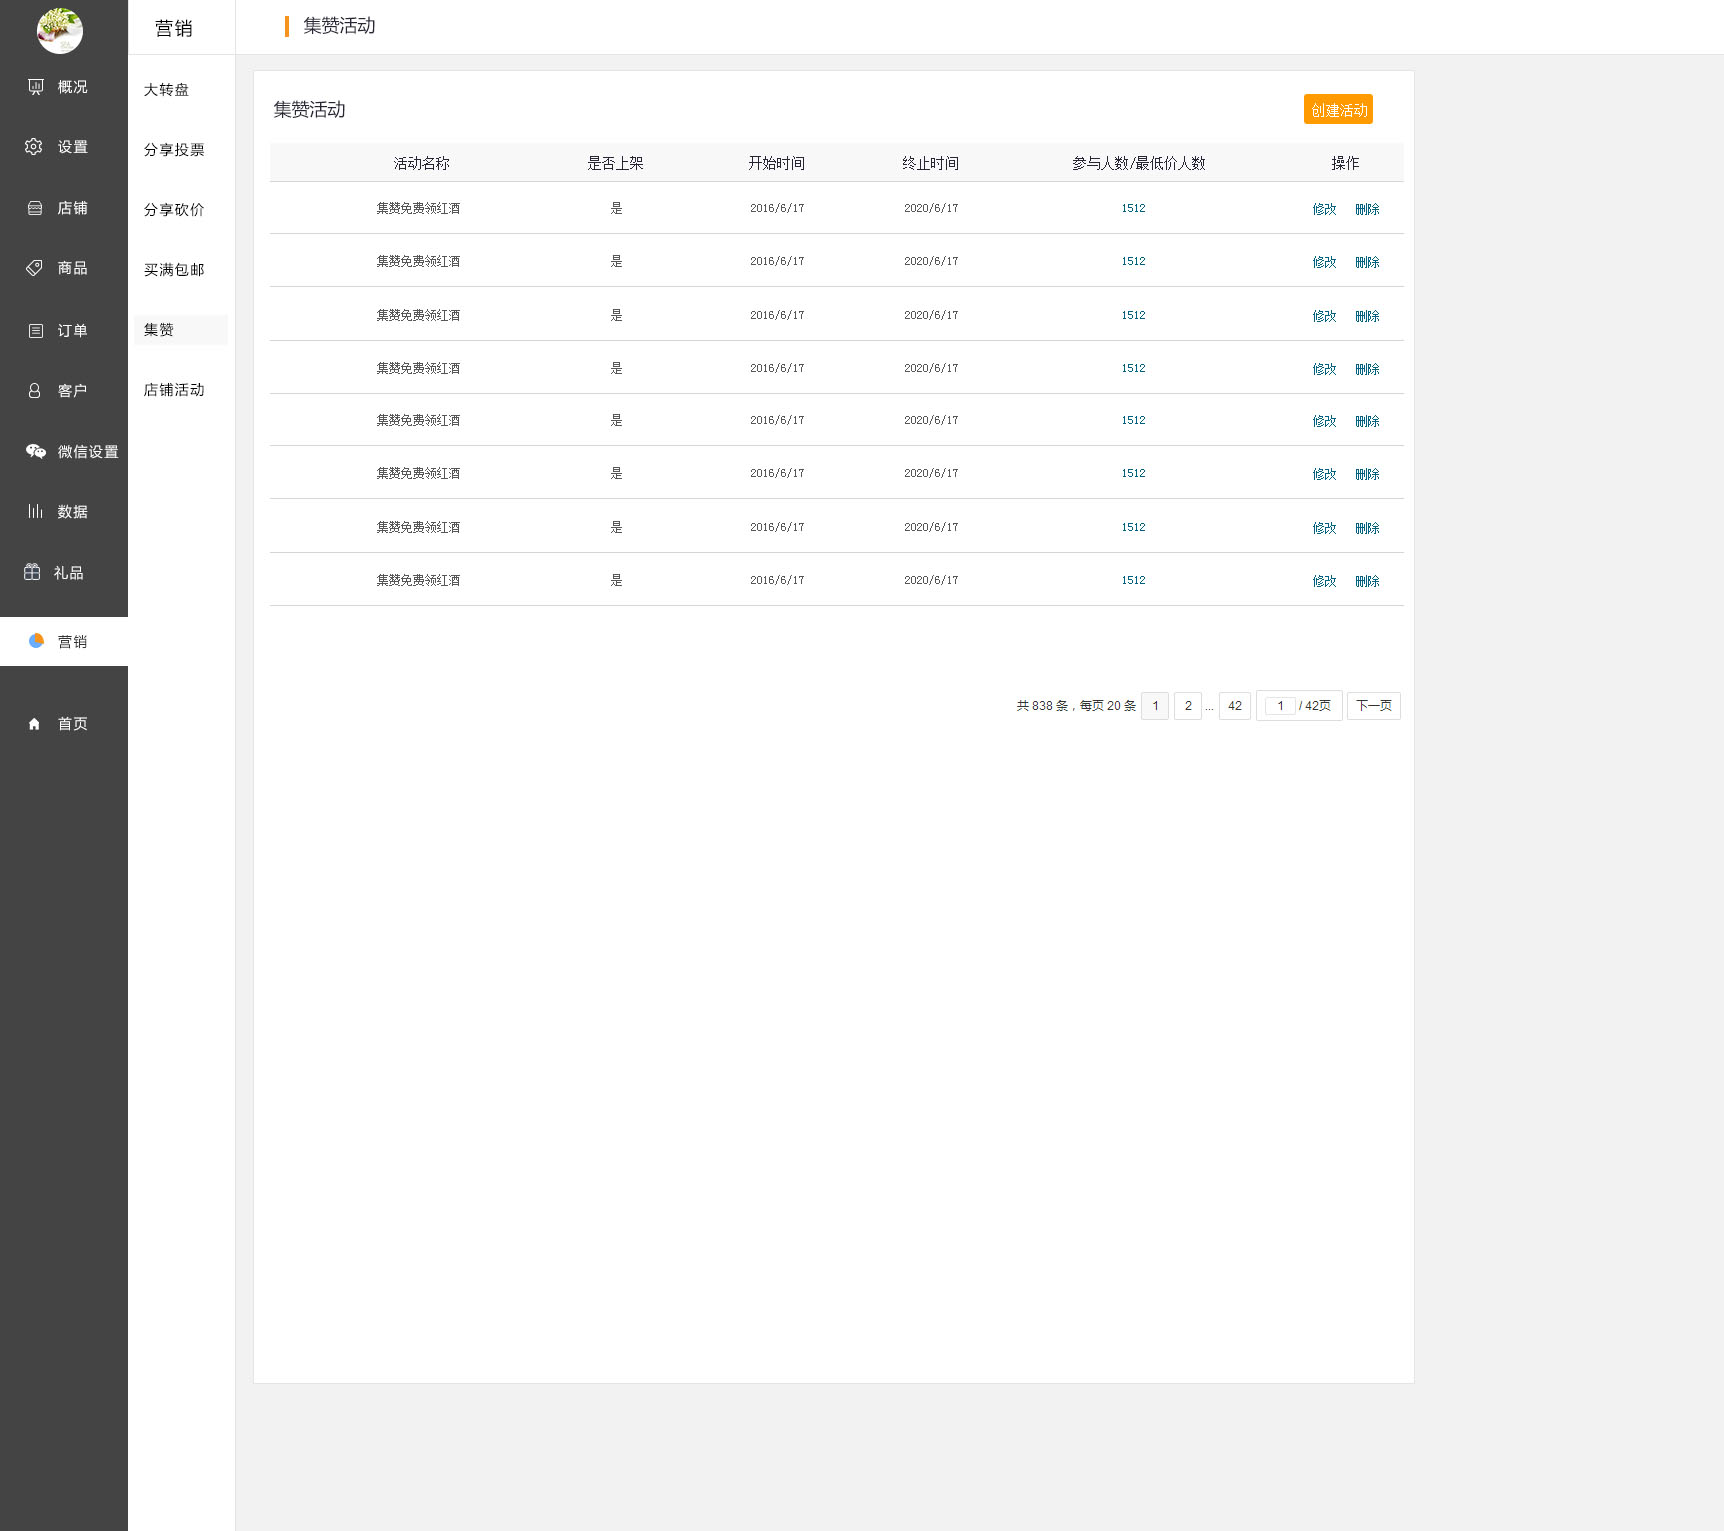Go to 首页 via the home icon

pyautogui.click(x=35, y=724)
